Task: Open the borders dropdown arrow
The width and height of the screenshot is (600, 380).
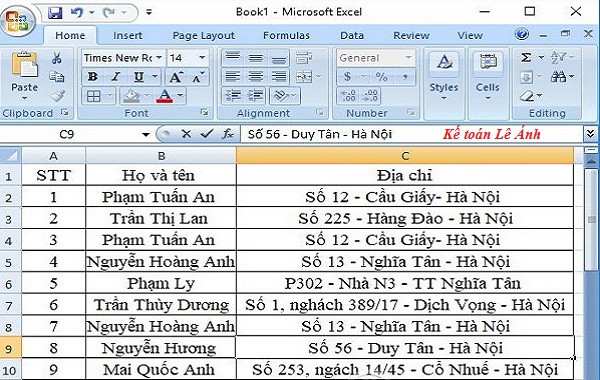Action: point(109,96)
